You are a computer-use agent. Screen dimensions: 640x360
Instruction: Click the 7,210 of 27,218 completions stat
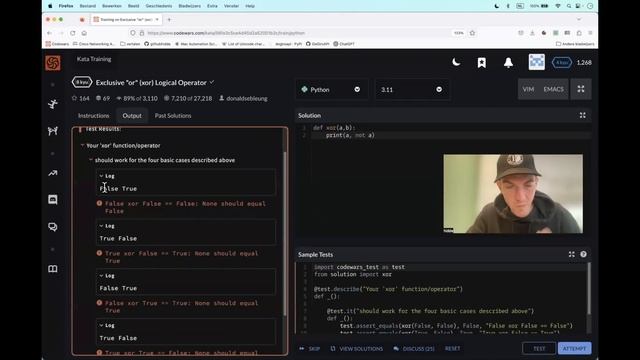point(188,98)
